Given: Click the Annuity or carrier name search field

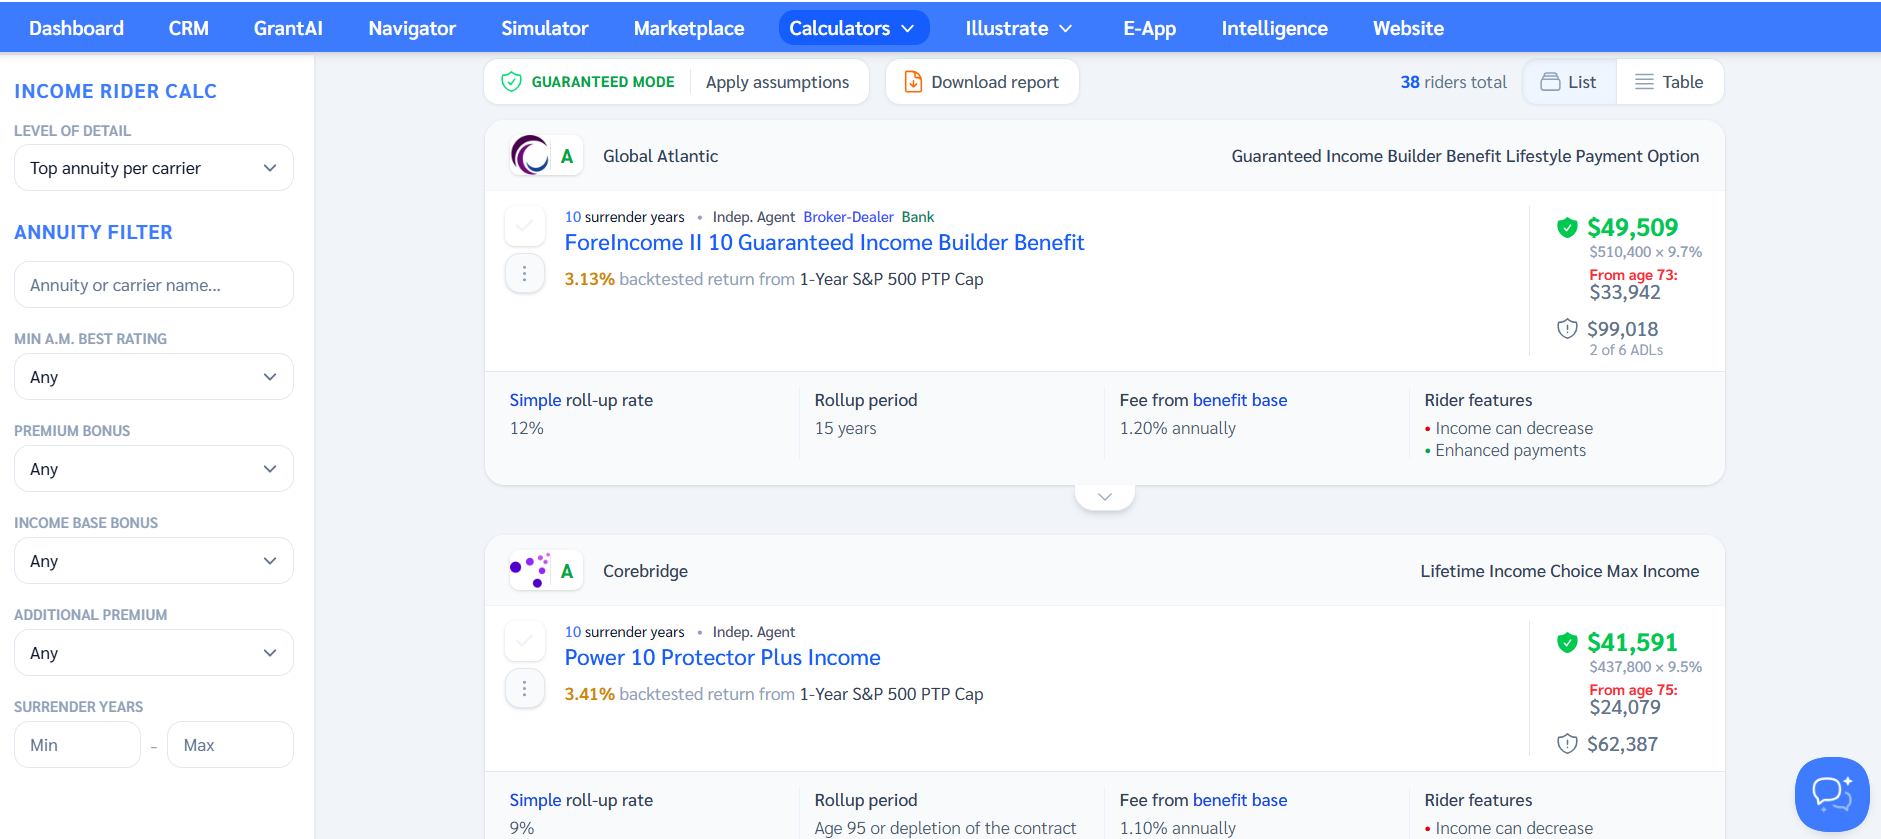Looking at the screenshot, I should [x=154, y=285].
